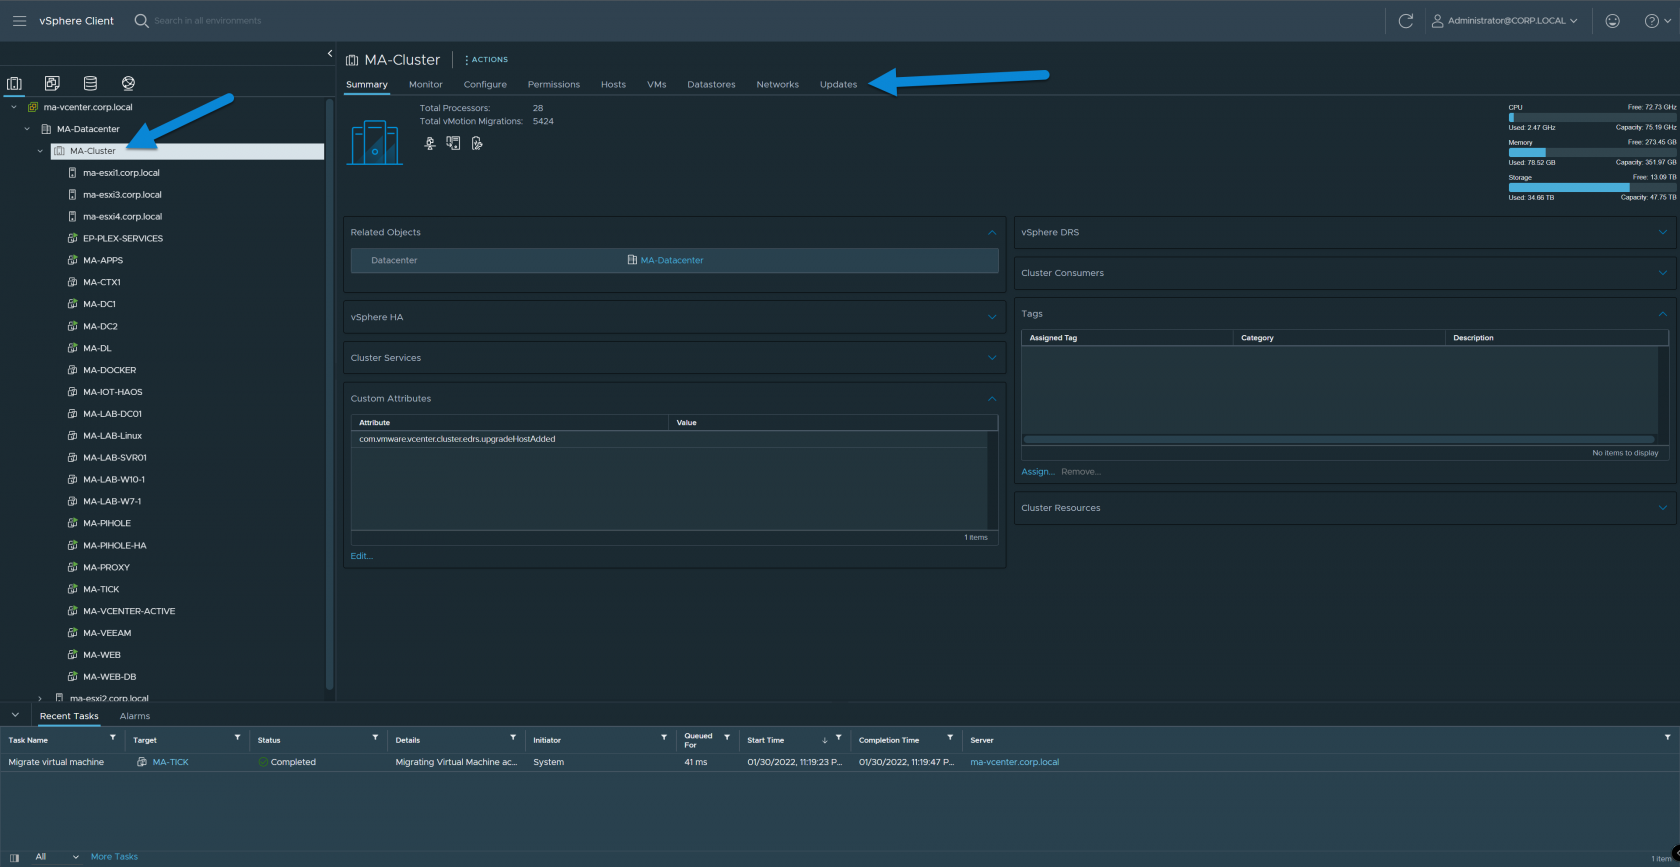Viewport: 1680px width, 867px height.
Task: Collapse the Tags panel
Action: click(1663, 314)
